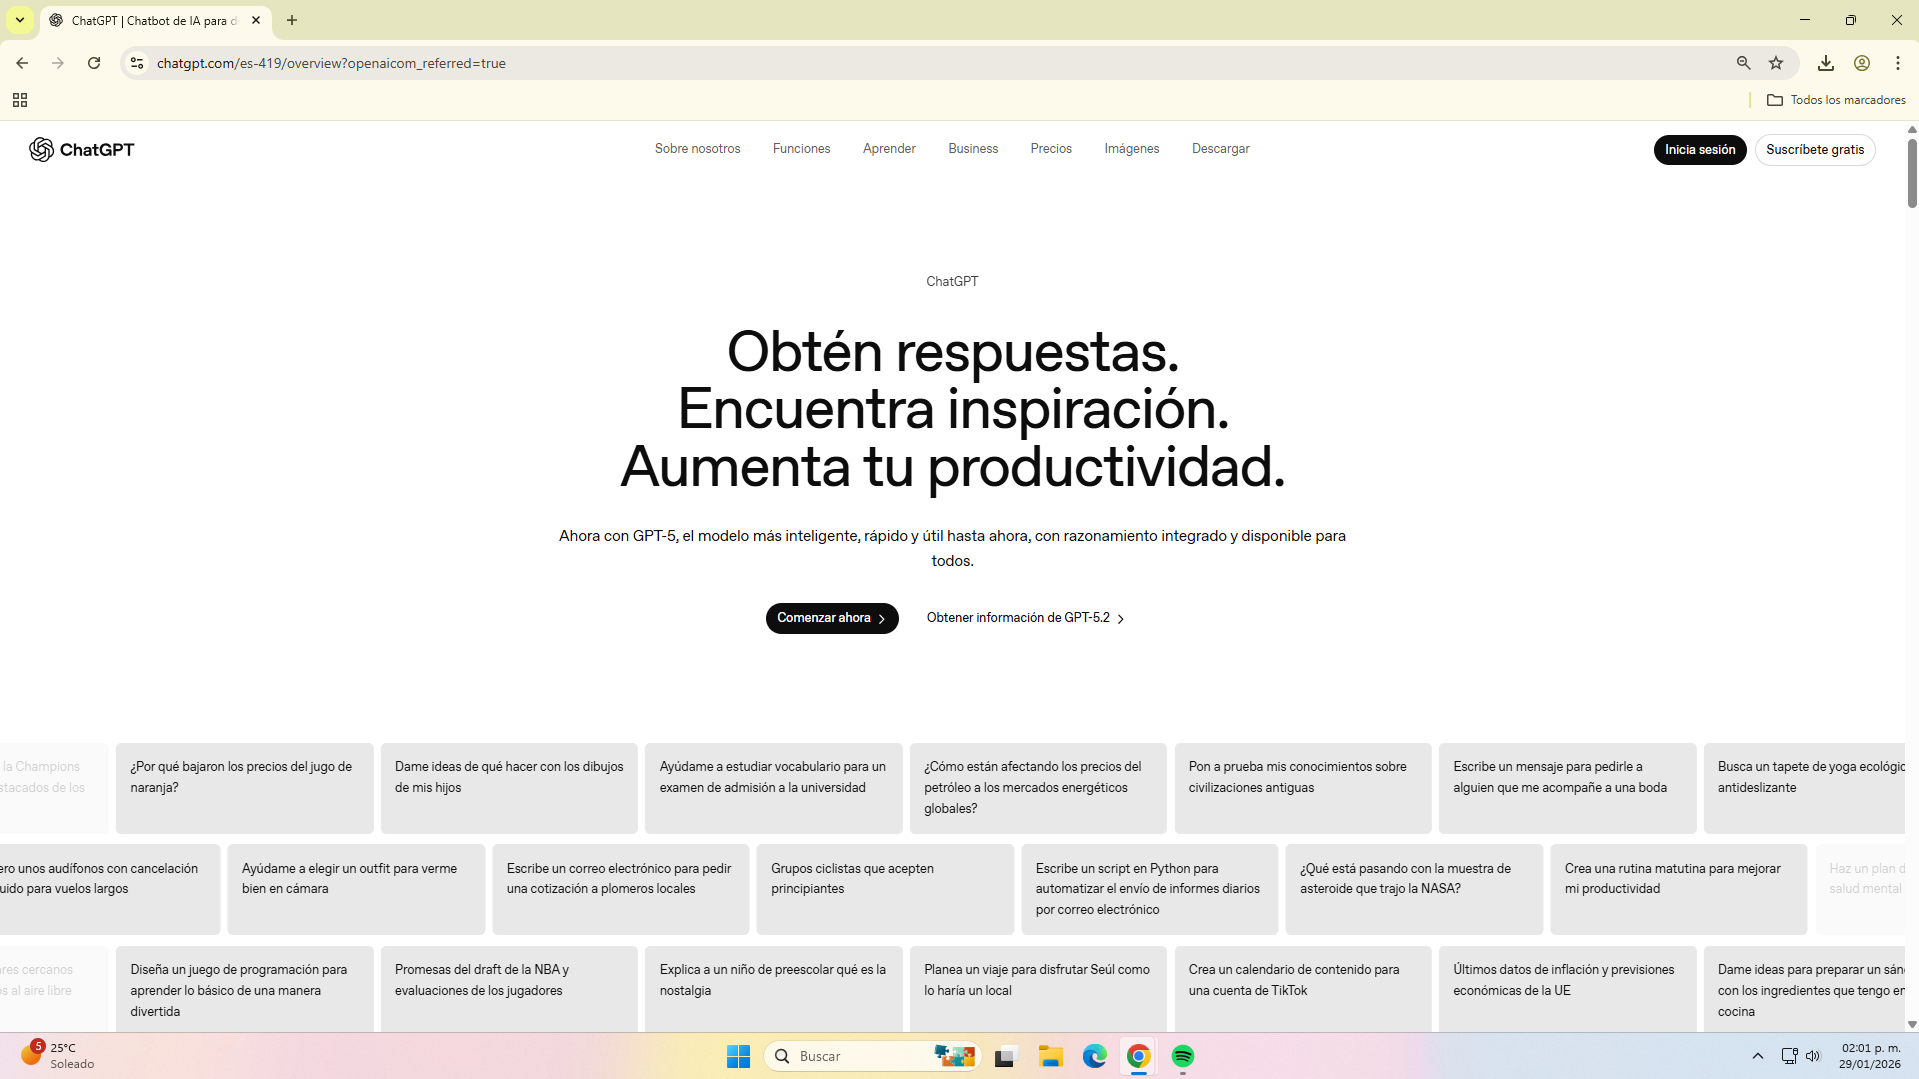Click the zoom magnifier icon in address bar
The width and height of the screenshot is (1919, 1079).
[1743, 63]
